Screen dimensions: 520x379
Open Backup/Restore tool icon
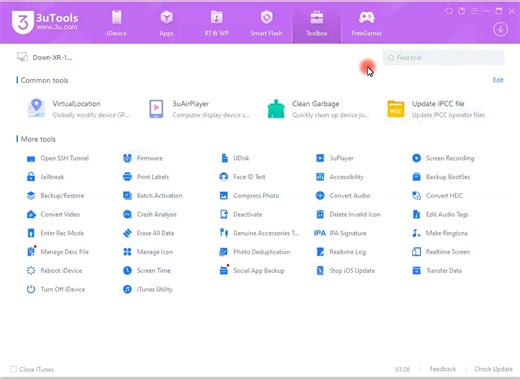31,196
